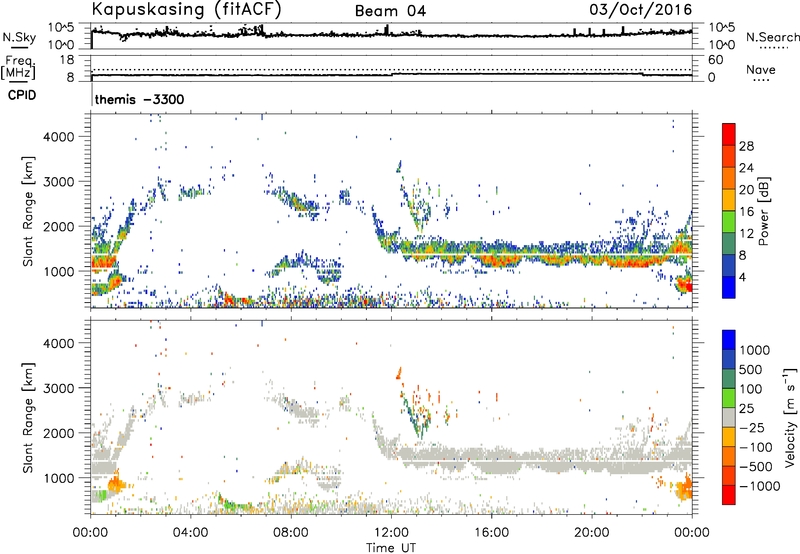Click the 'Freq. [MHz]' label
Screen dimensions: 800x554
pyautogui.click(x=18, y=67)
